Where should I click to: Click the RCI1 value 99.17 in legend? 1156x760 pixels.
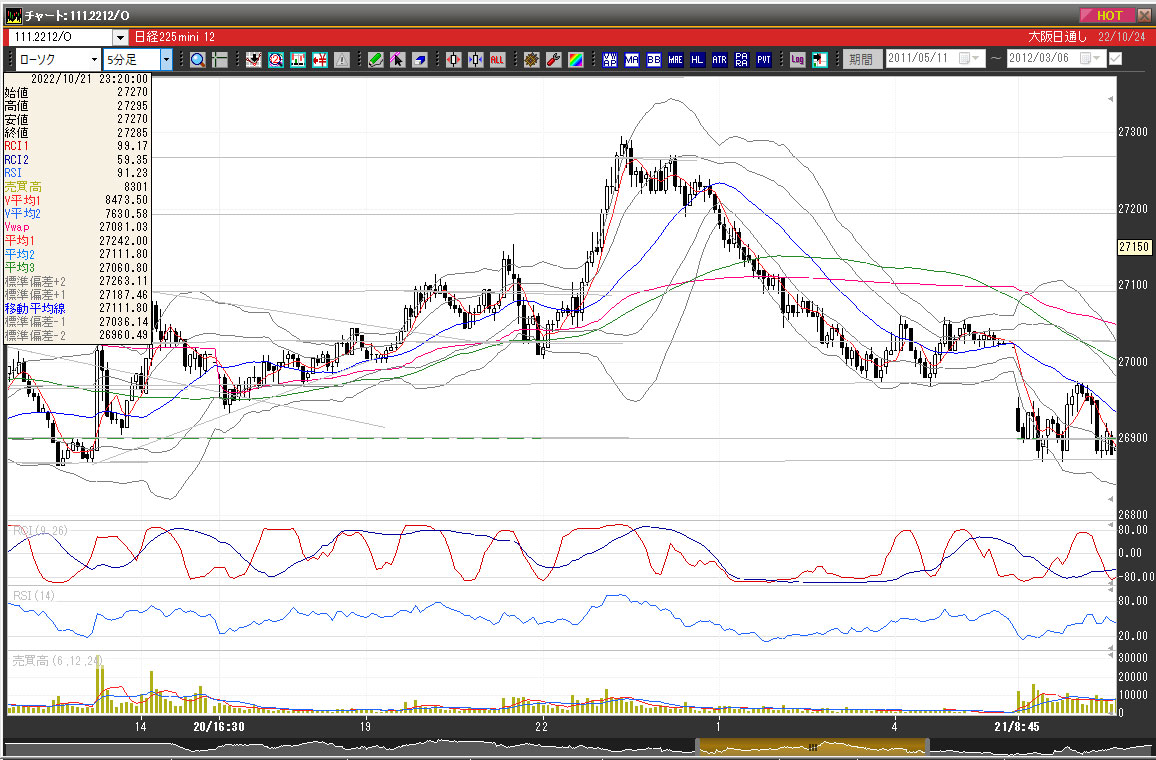133,147
